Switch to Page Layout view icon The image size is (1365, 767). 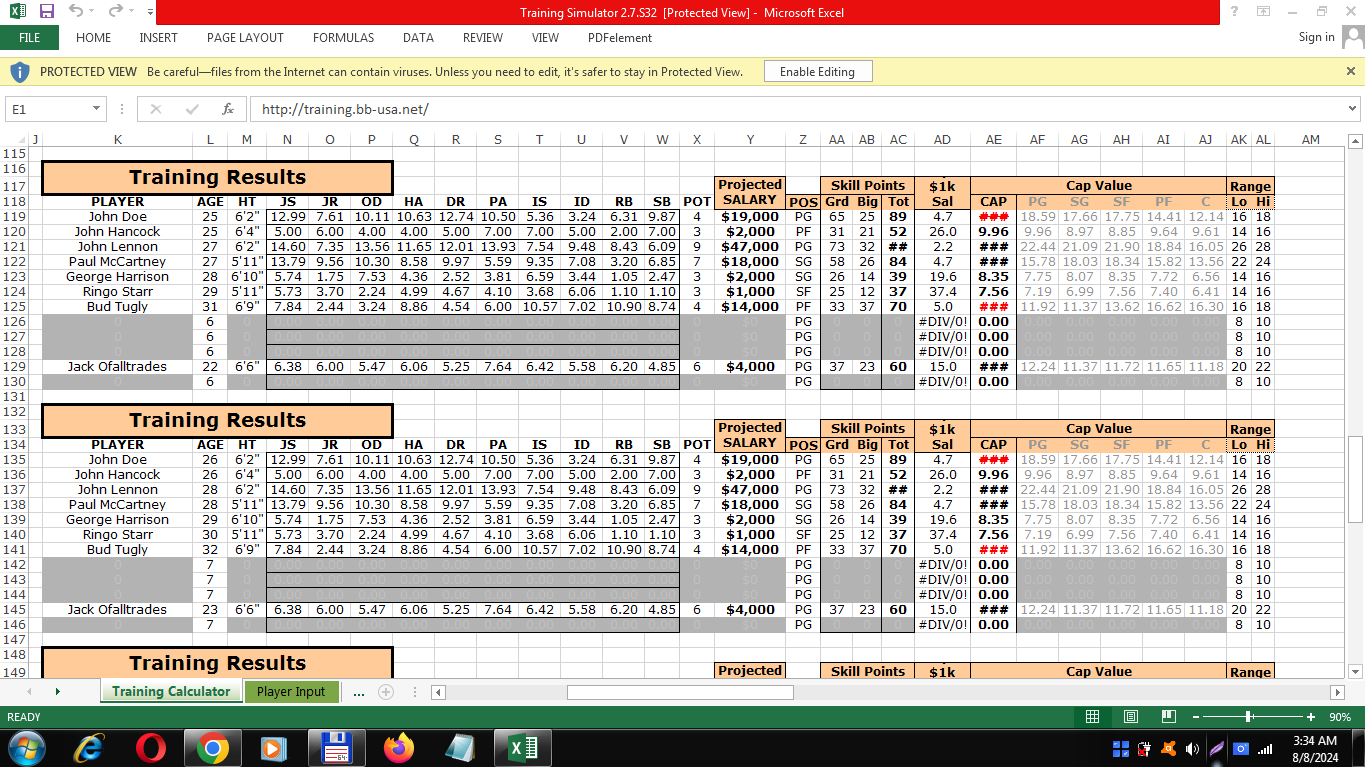tap(1130, 717)
